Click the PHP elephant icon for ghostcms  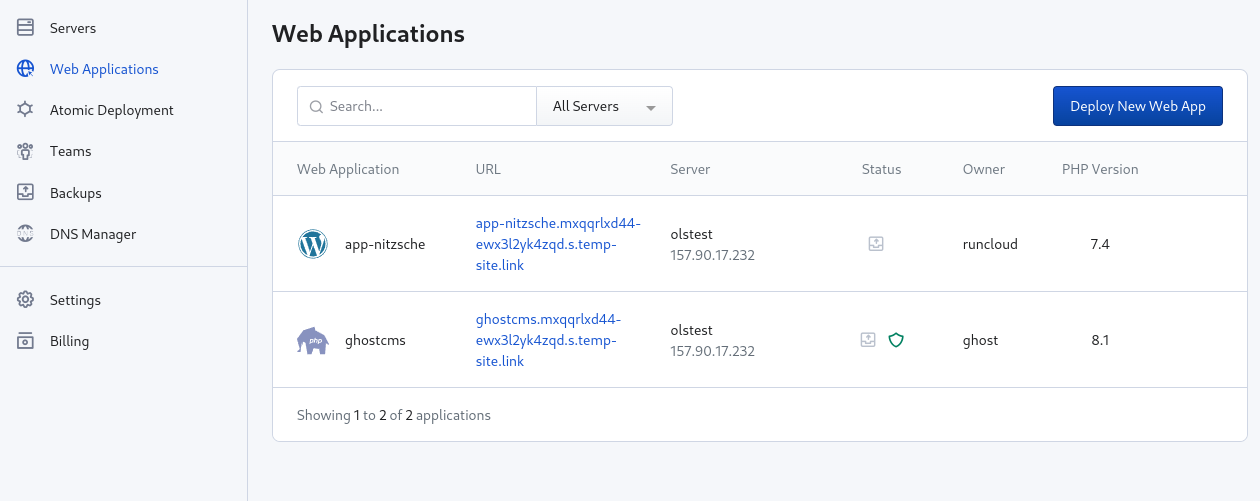[313, 340]
